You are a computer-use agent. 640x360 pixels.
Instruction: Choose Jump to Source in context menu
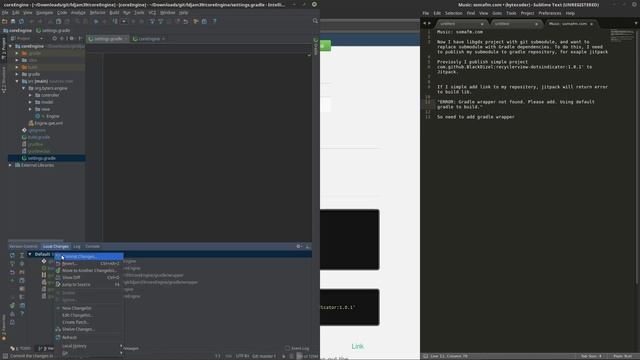[89, 284]
